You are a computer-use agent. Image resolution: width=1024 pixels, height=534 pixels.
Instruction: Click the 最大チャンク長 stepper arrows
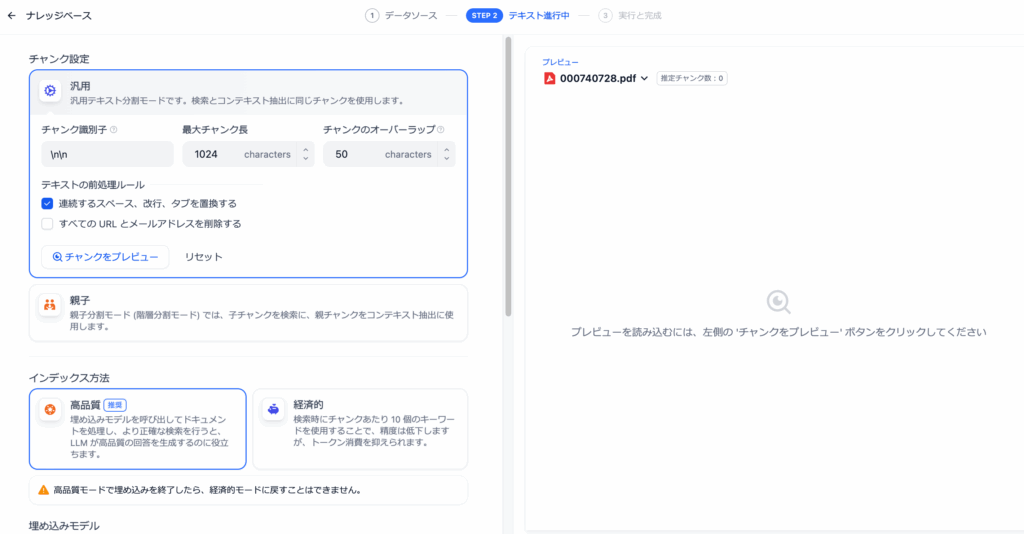pyautogui.click(x=305, y=154)
